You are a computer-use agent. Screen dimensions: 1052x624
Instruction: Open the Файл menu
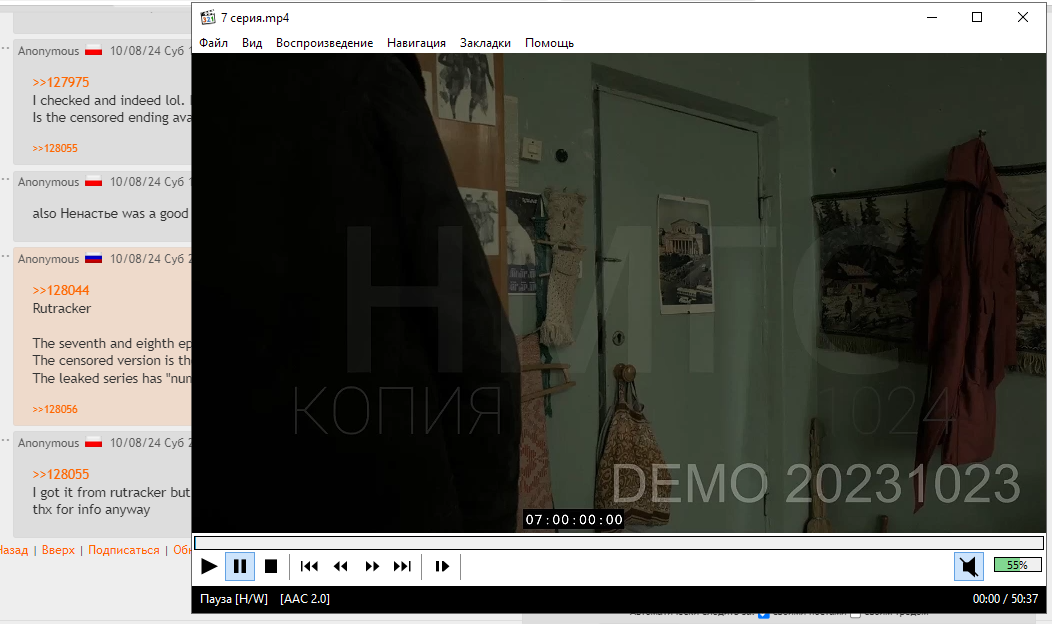click(x=213, y=43)
